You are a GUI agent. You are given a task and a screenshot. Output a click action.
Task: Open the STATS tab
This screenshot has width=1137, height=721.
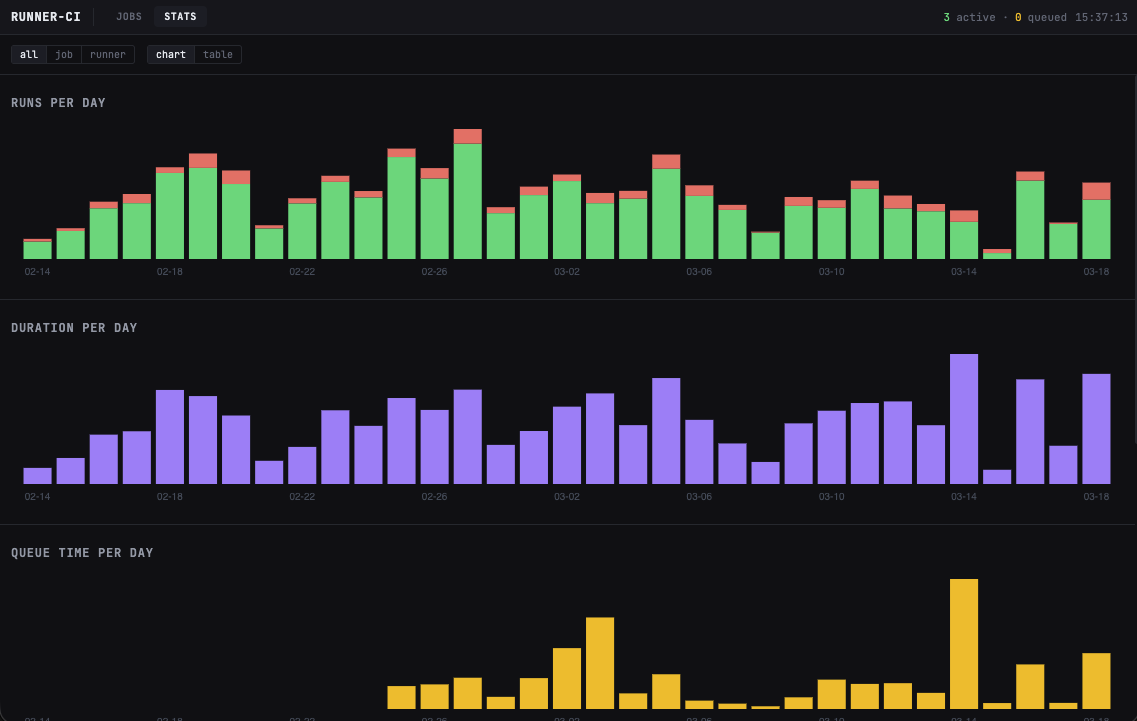click(x=180, y=16)
